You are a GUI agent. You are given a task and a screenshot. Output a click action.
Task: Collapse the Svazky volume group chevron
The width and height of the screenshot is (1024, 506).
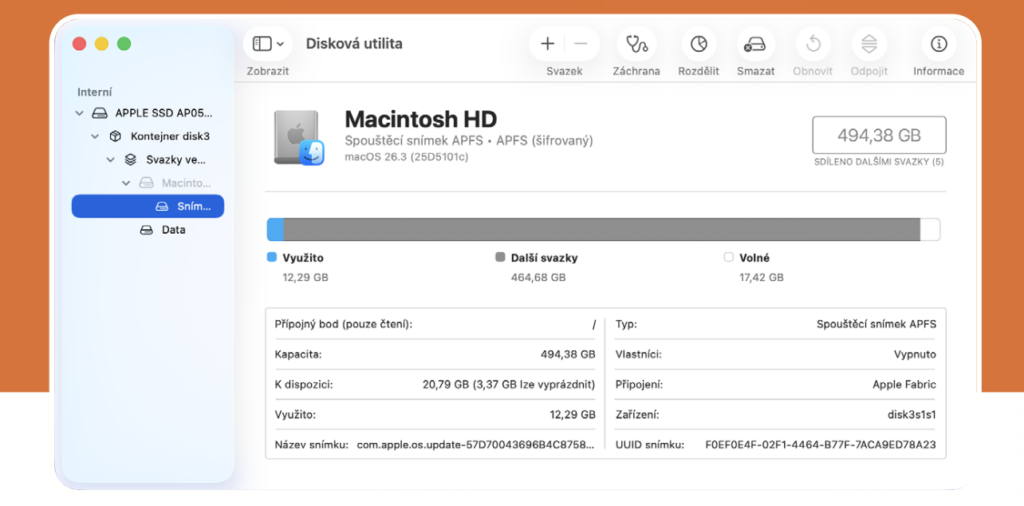click(110, 160)
